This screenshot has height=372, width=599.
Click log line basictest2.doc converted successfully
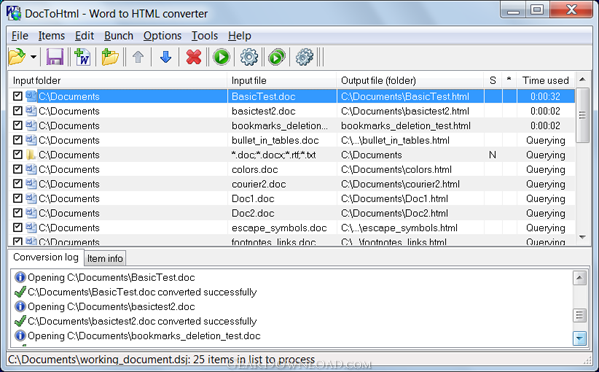pos(142,321)
